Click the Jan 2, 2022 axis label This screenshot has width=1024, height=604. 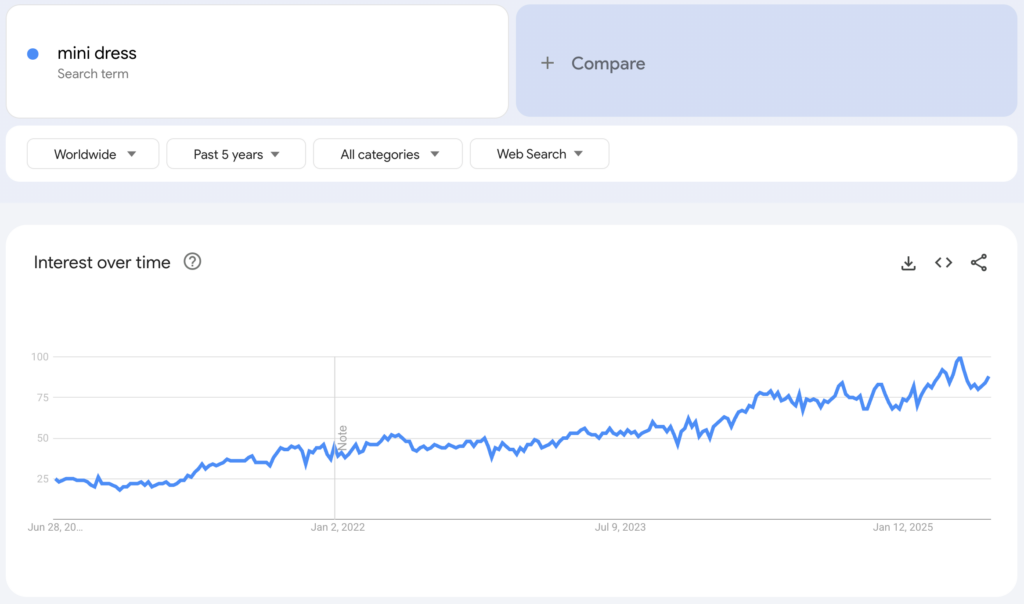pos(336,526)
